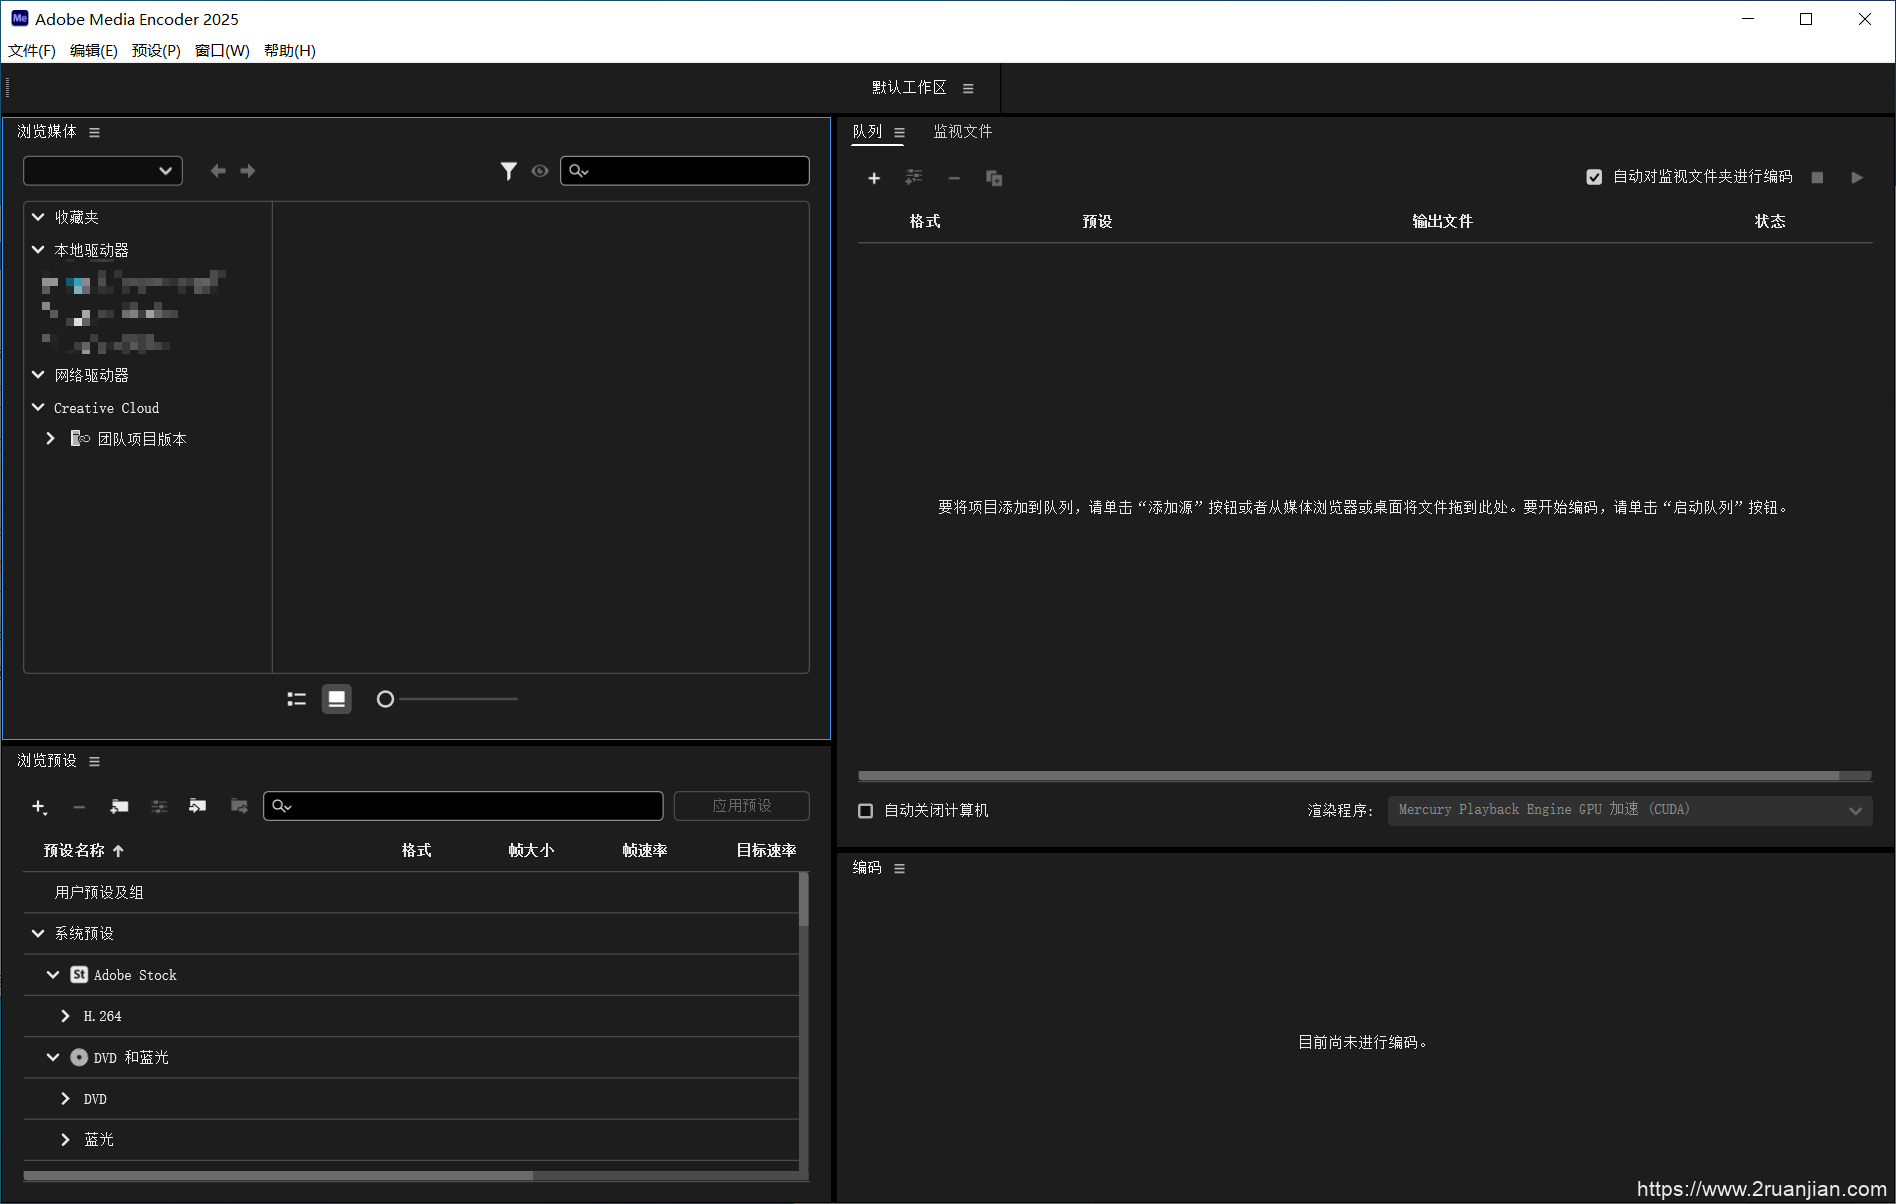
Task: Open the 浏览媒体 panel menu icon
Action: tap(94, 132)
